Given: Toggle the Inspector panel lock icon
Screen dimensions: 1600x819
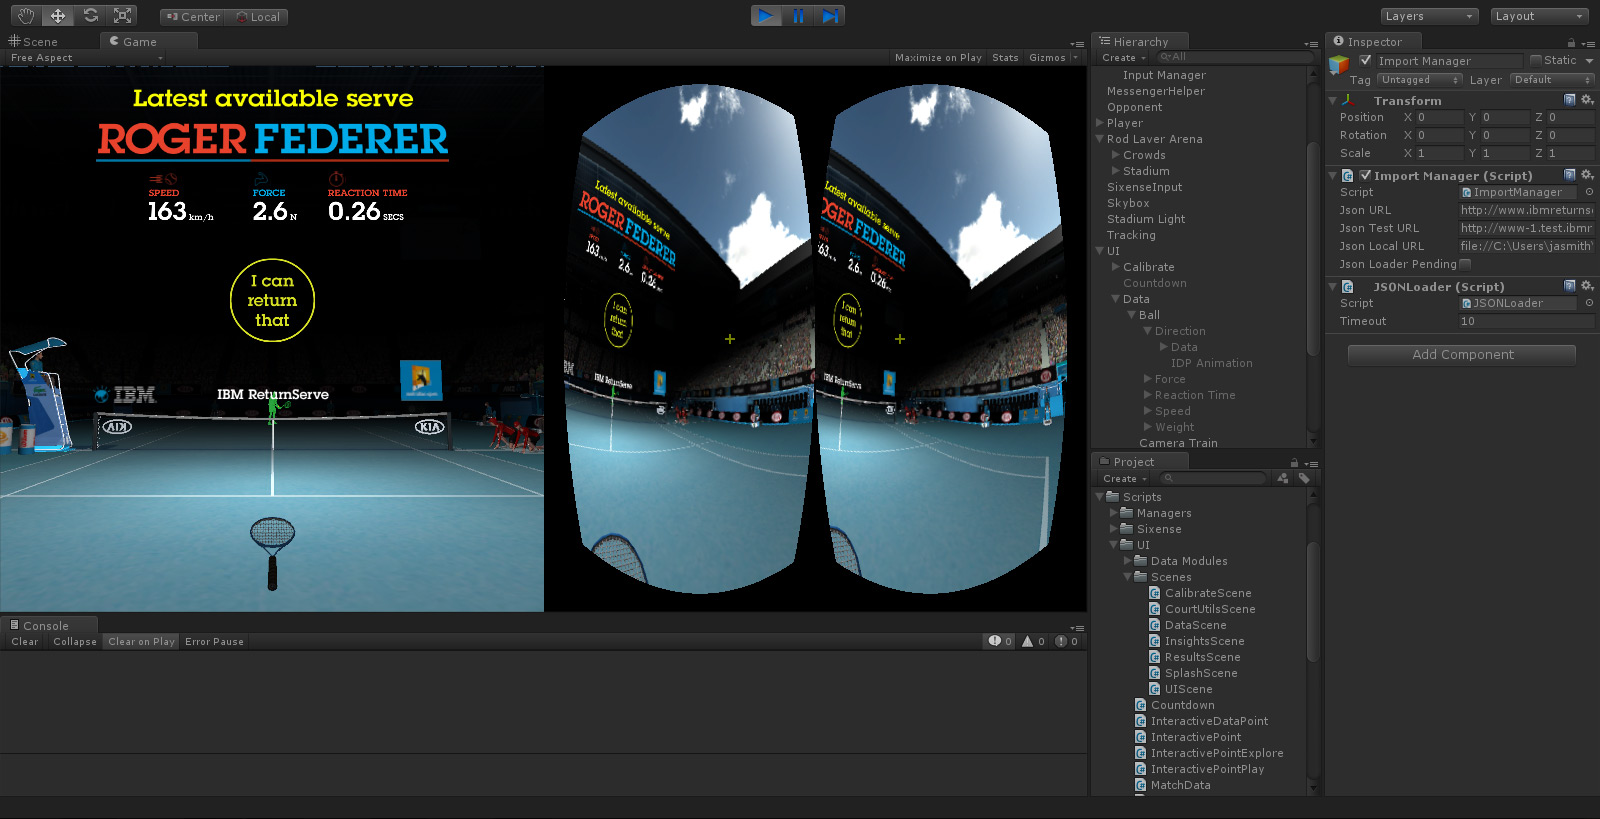Looking at the screenshot, I should [1571, 43].
